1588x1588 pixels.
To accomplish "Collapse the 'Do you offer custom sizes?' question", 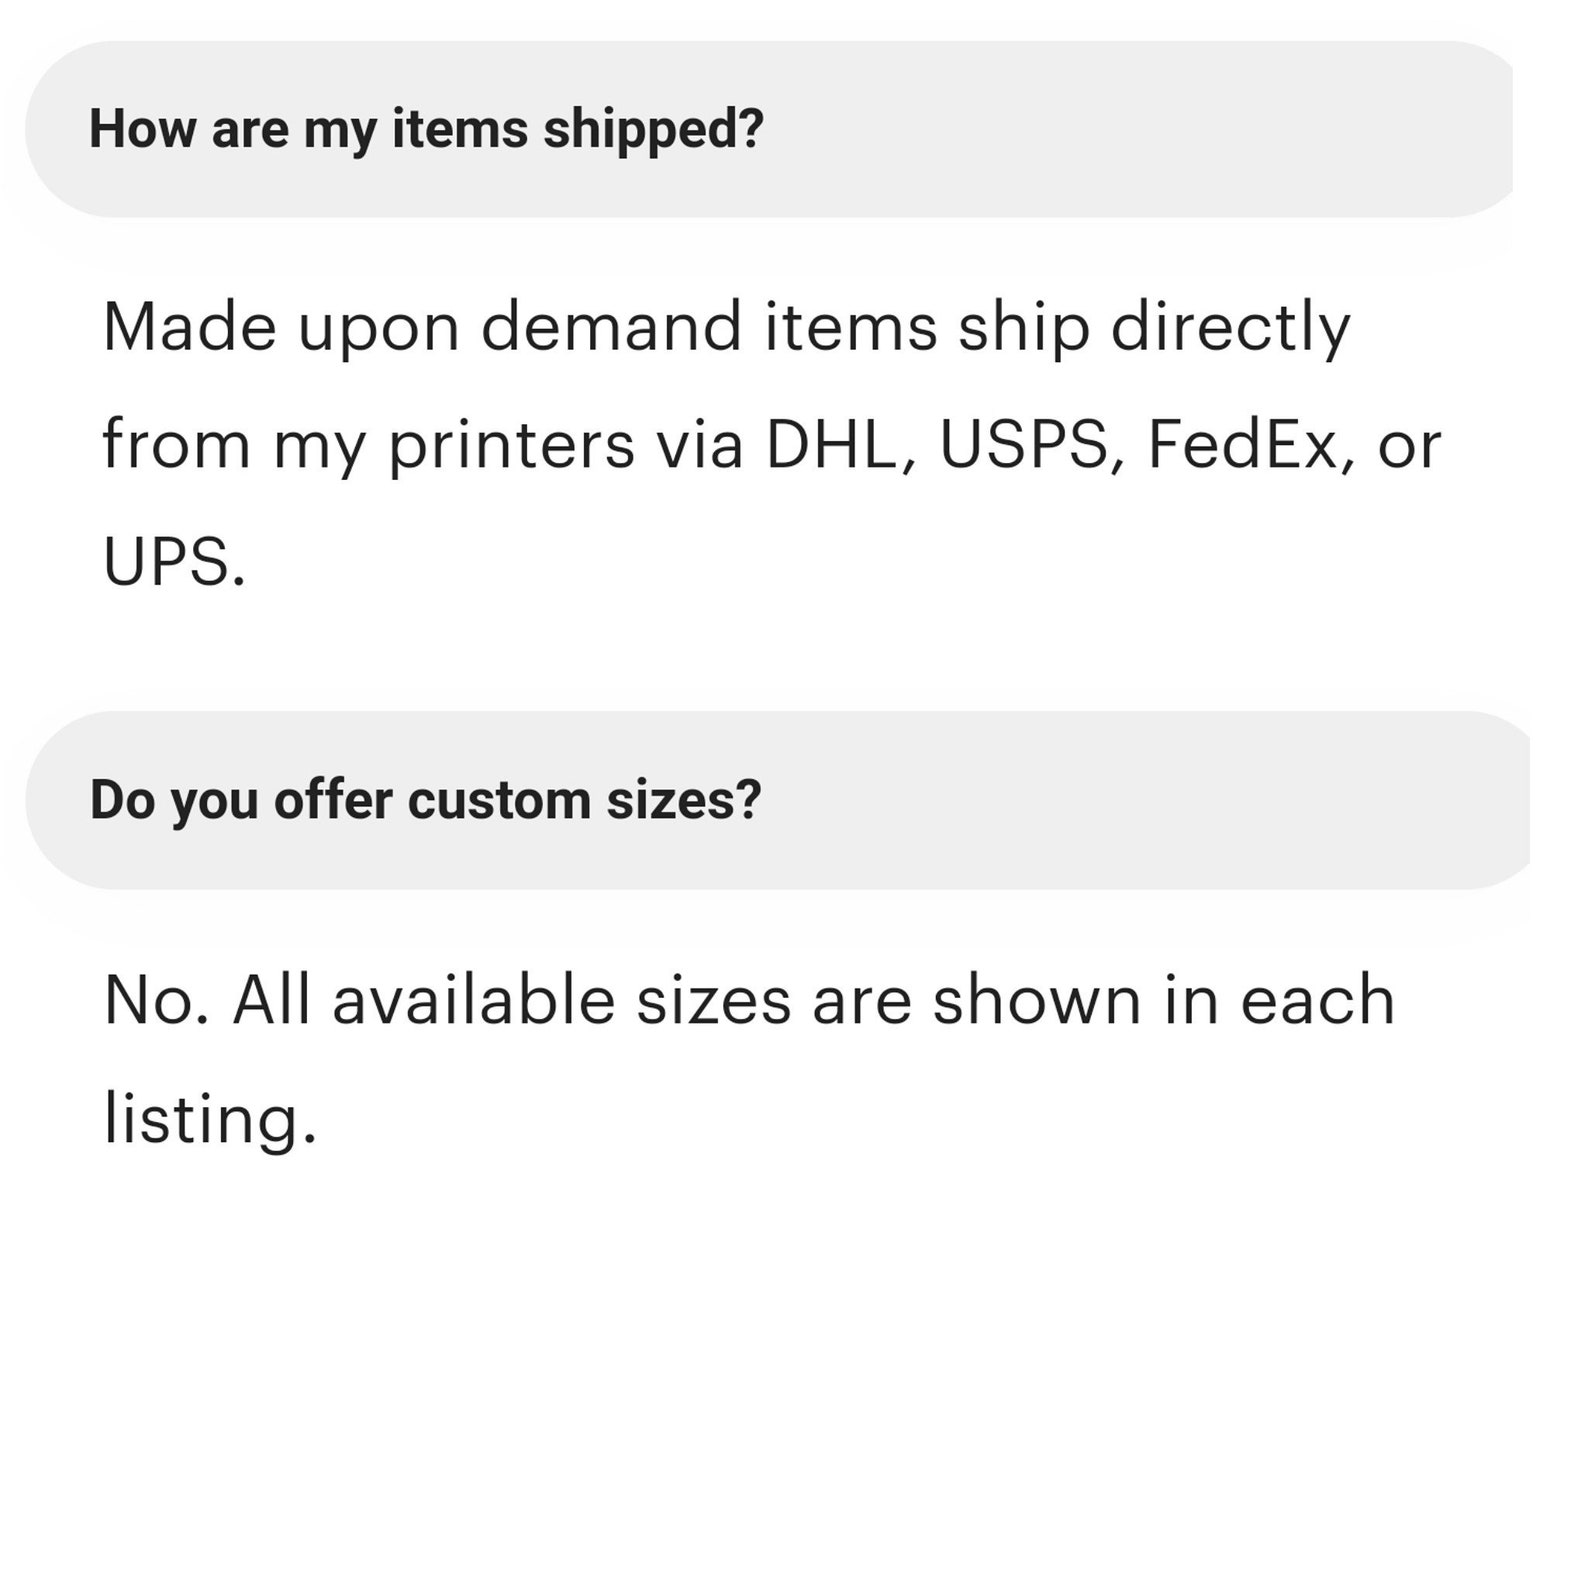I will (x=777, y=800).
